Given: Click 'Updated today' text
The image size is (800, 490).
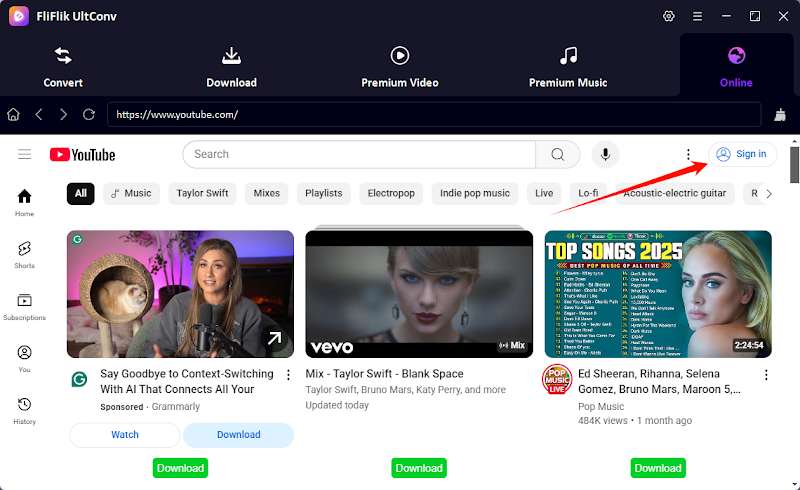Looking at the screenshot, I should pos(337,405).
